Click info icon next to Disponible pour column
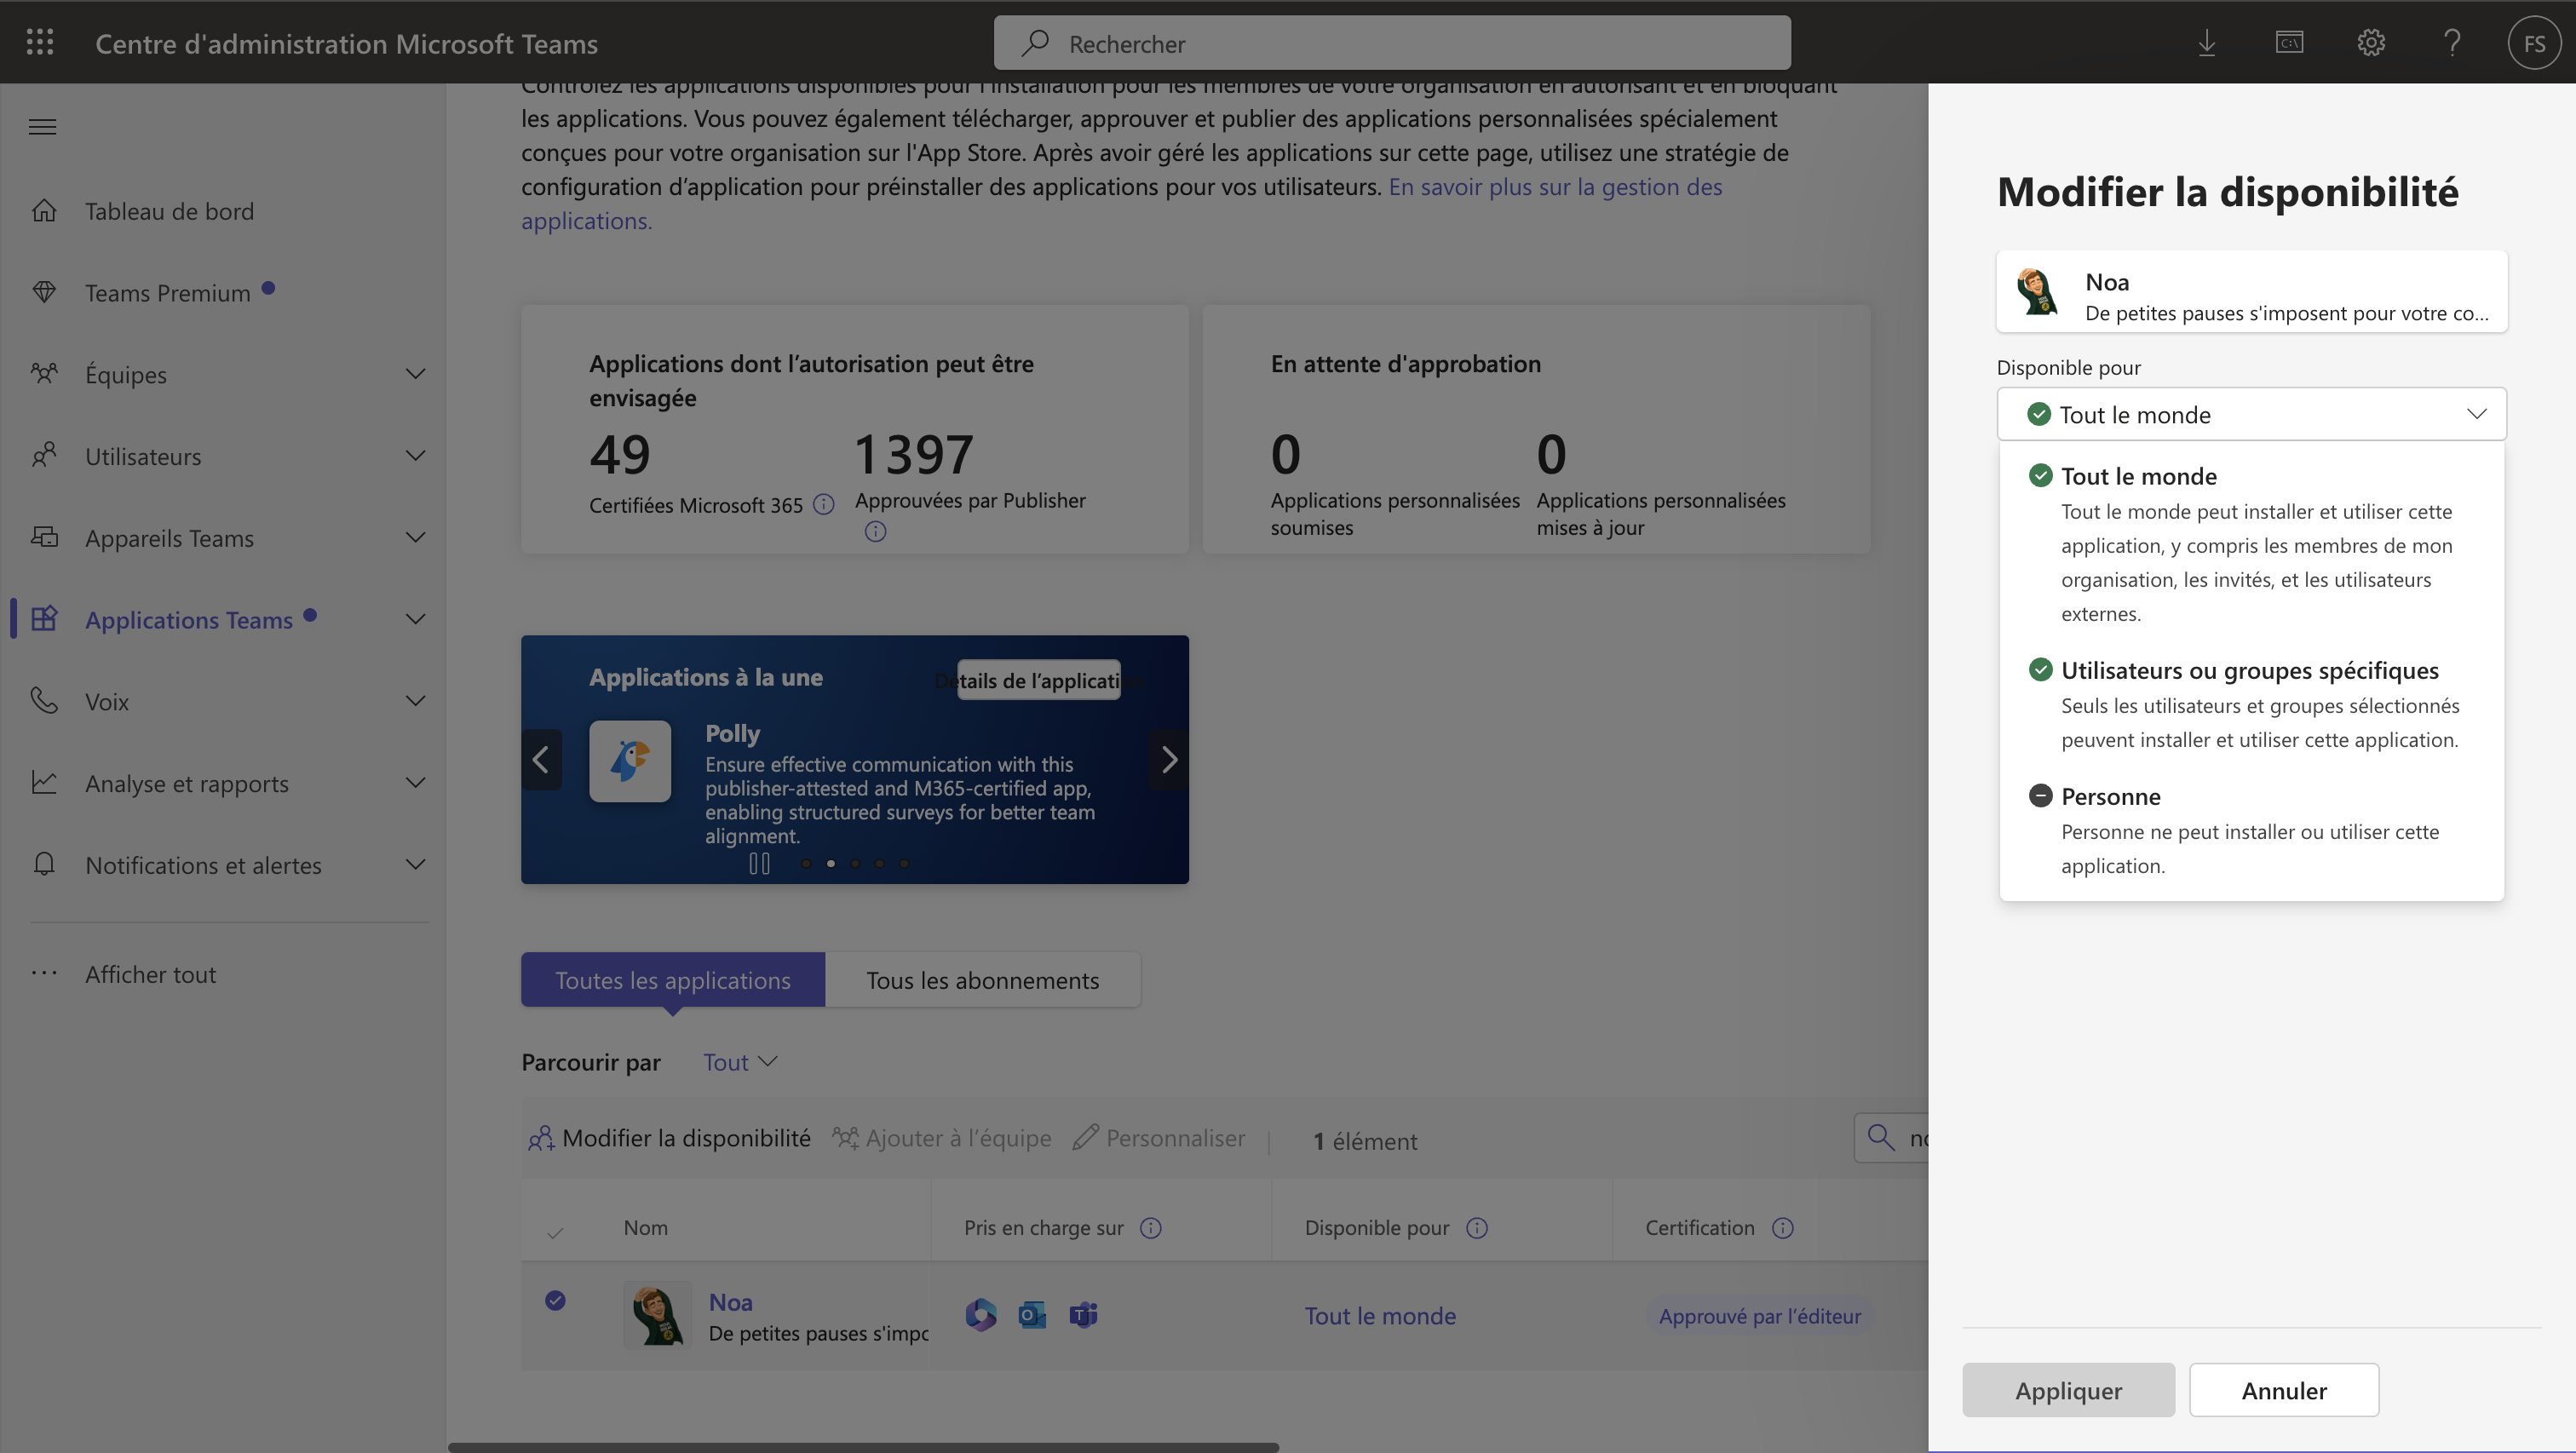 (1477, 1227)
